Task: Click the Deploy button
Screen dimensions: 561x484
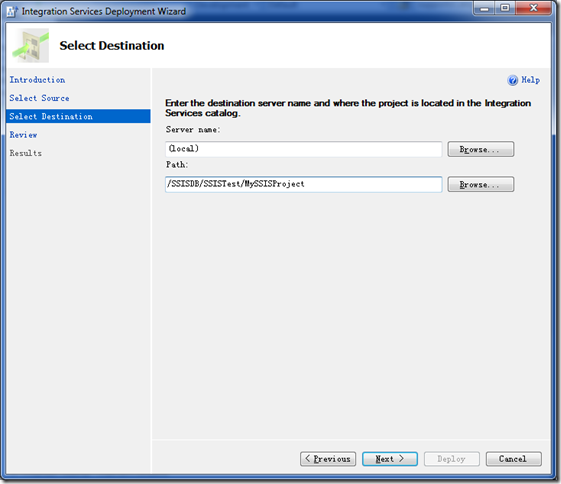Action: coord(452,459)
